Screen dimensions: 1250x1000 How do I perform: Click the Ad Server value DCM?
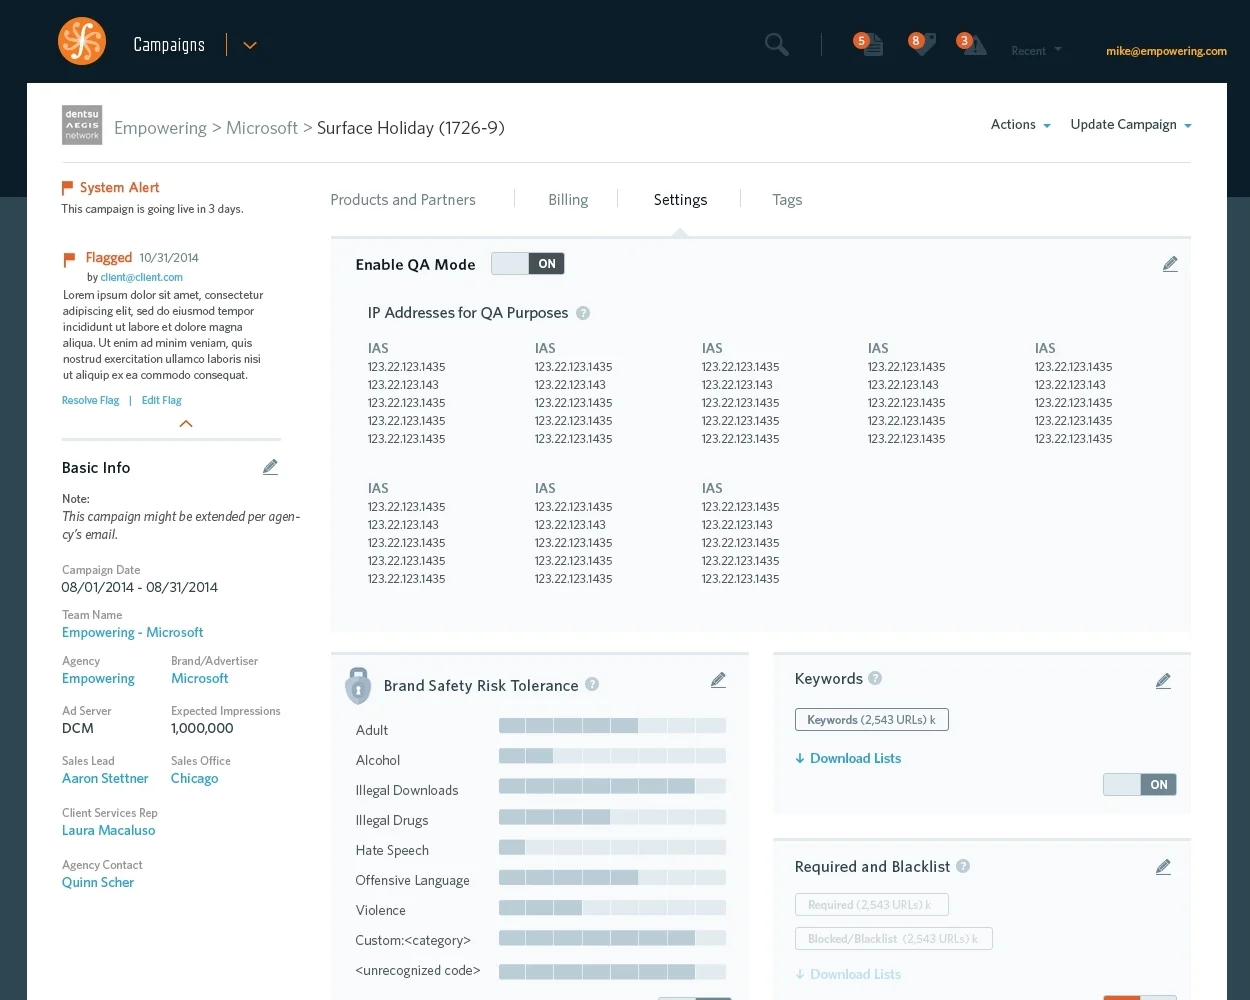[78, 729]
